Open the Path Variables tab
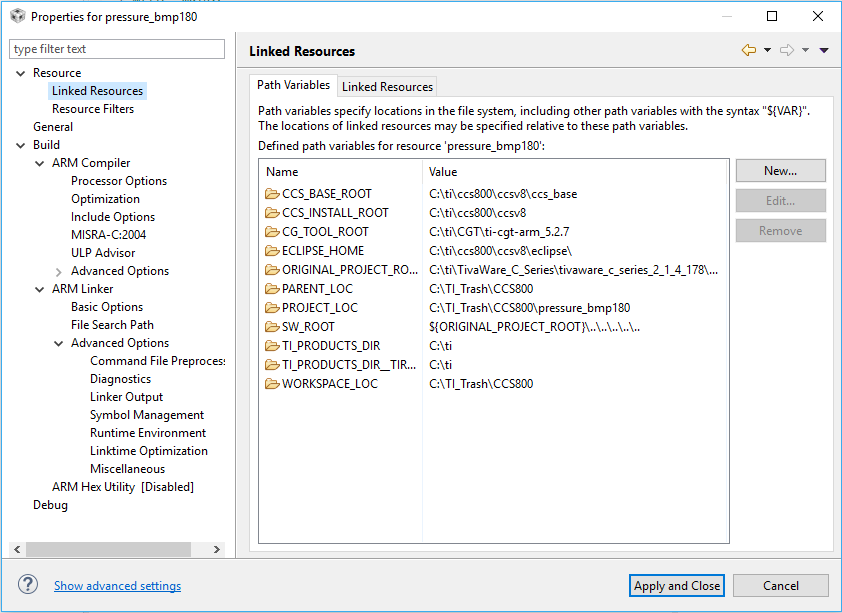 coord(293,85)
